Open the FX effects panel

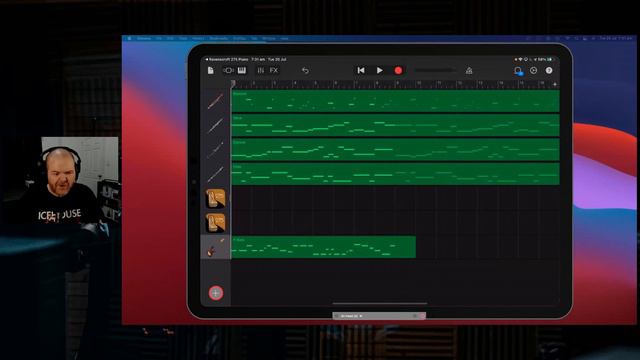pos(274,71)
